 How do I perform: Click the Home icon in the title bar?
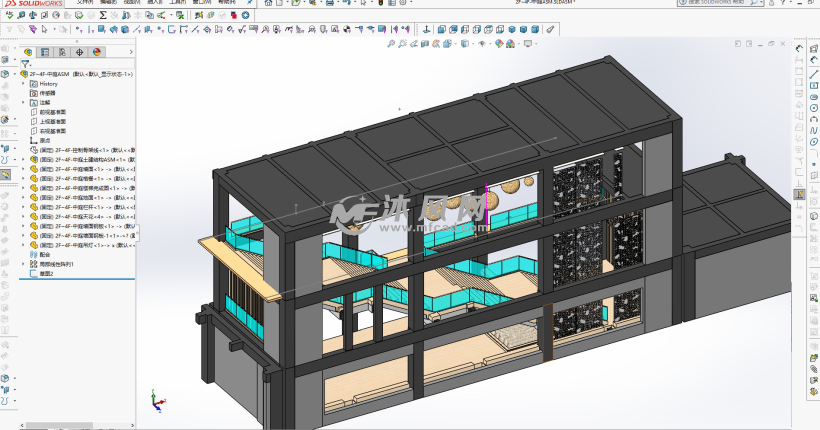(x=268, y=3)
